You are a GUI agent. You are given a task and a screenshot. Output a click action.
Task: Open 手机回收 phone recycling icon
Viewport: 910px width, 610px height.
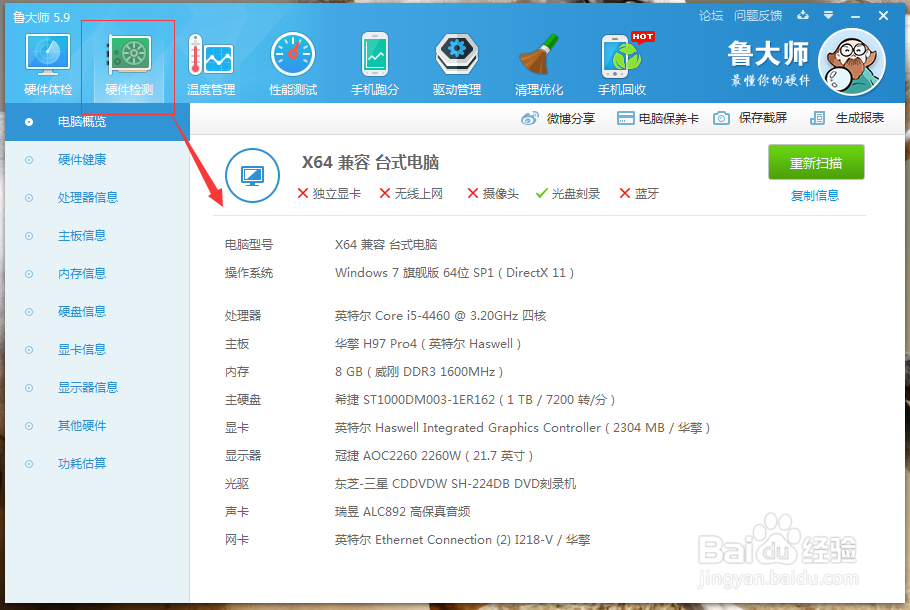click(622, 56)
